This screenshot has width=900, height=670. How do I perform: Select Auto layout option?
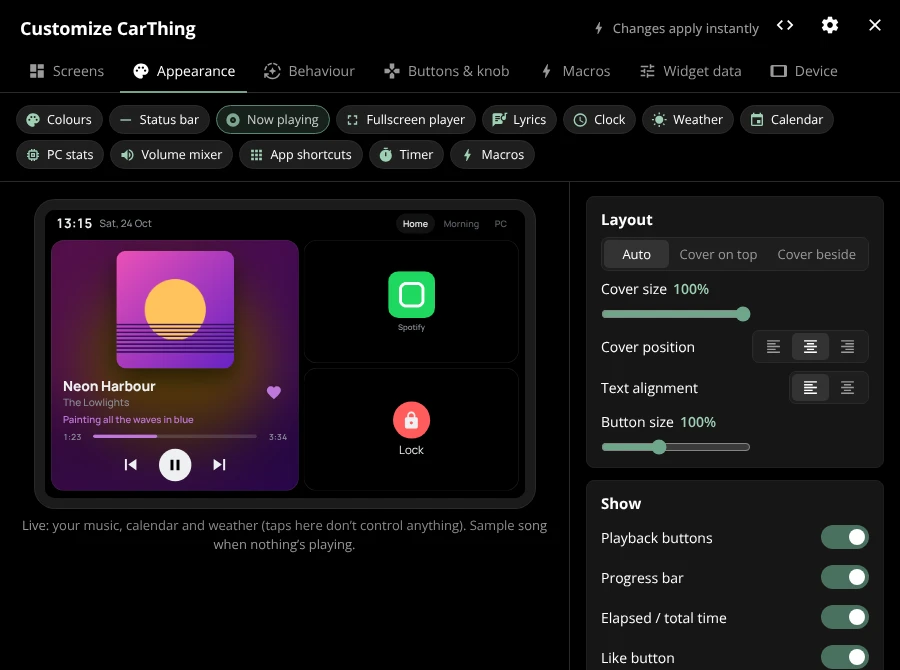637,254
